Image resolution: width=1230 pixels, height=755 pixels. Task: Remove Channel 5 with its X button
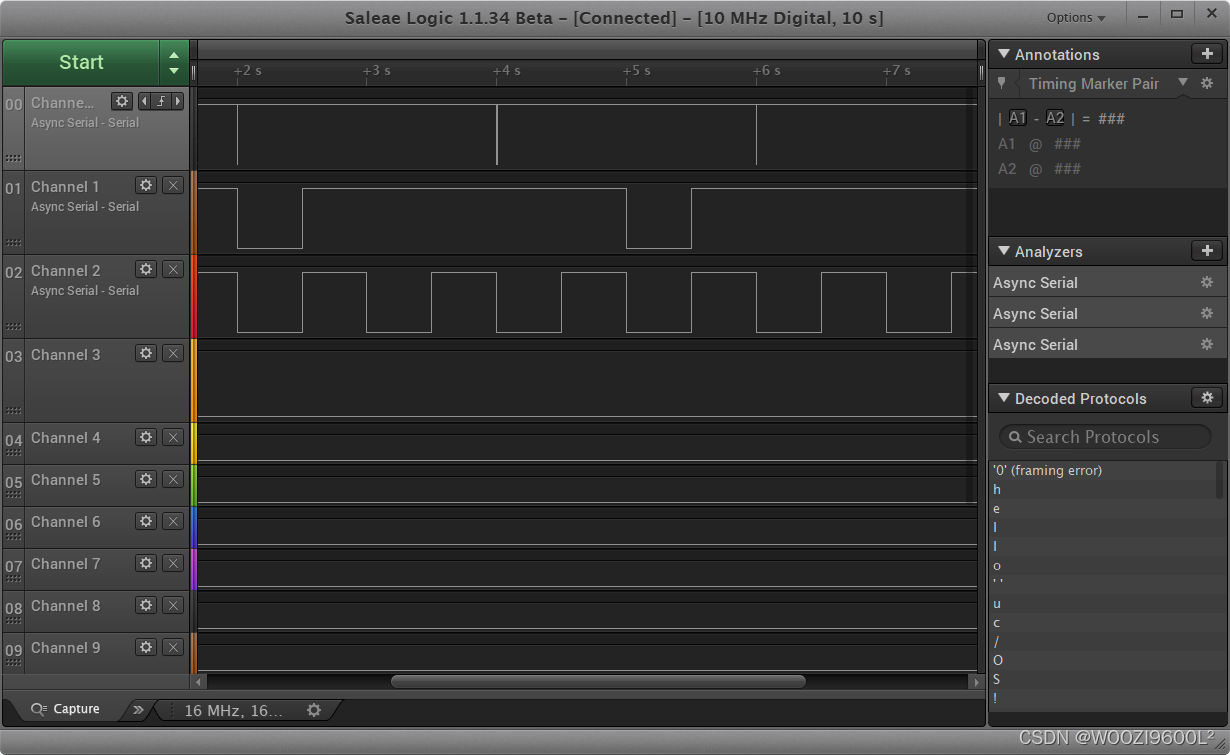tap(173, 479)
